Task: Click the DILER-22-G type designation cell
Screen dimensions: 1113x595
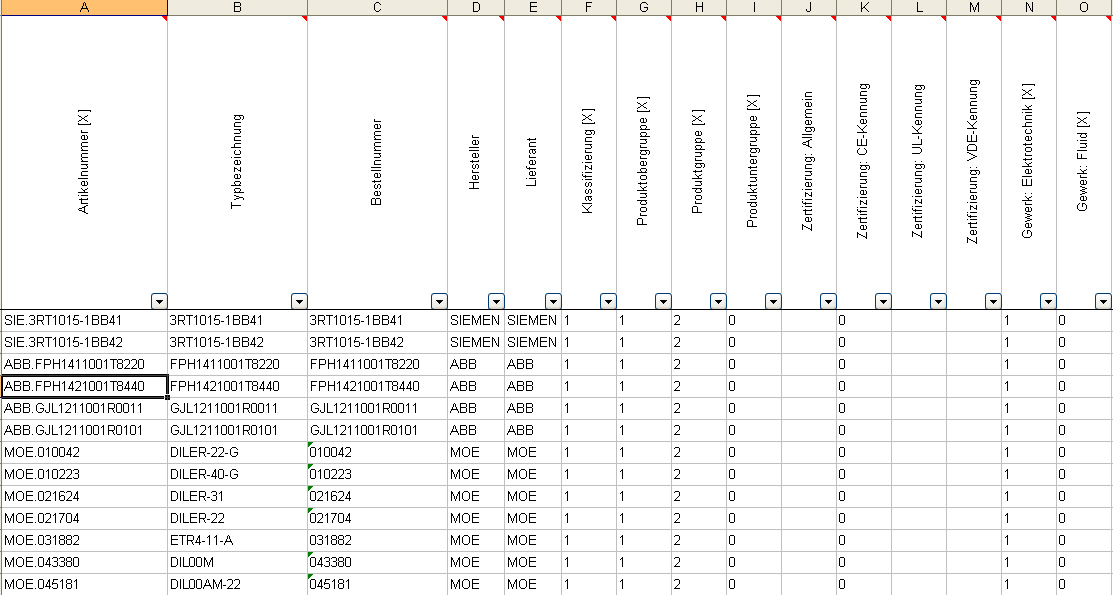Action: (237, 453)
